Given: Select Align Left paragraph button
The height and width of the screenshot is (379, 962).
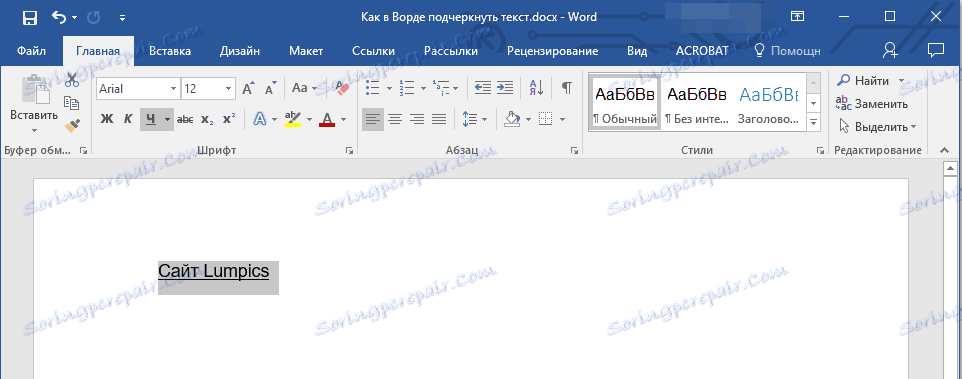Looking at the screenshot, I should tap(372, 120).
